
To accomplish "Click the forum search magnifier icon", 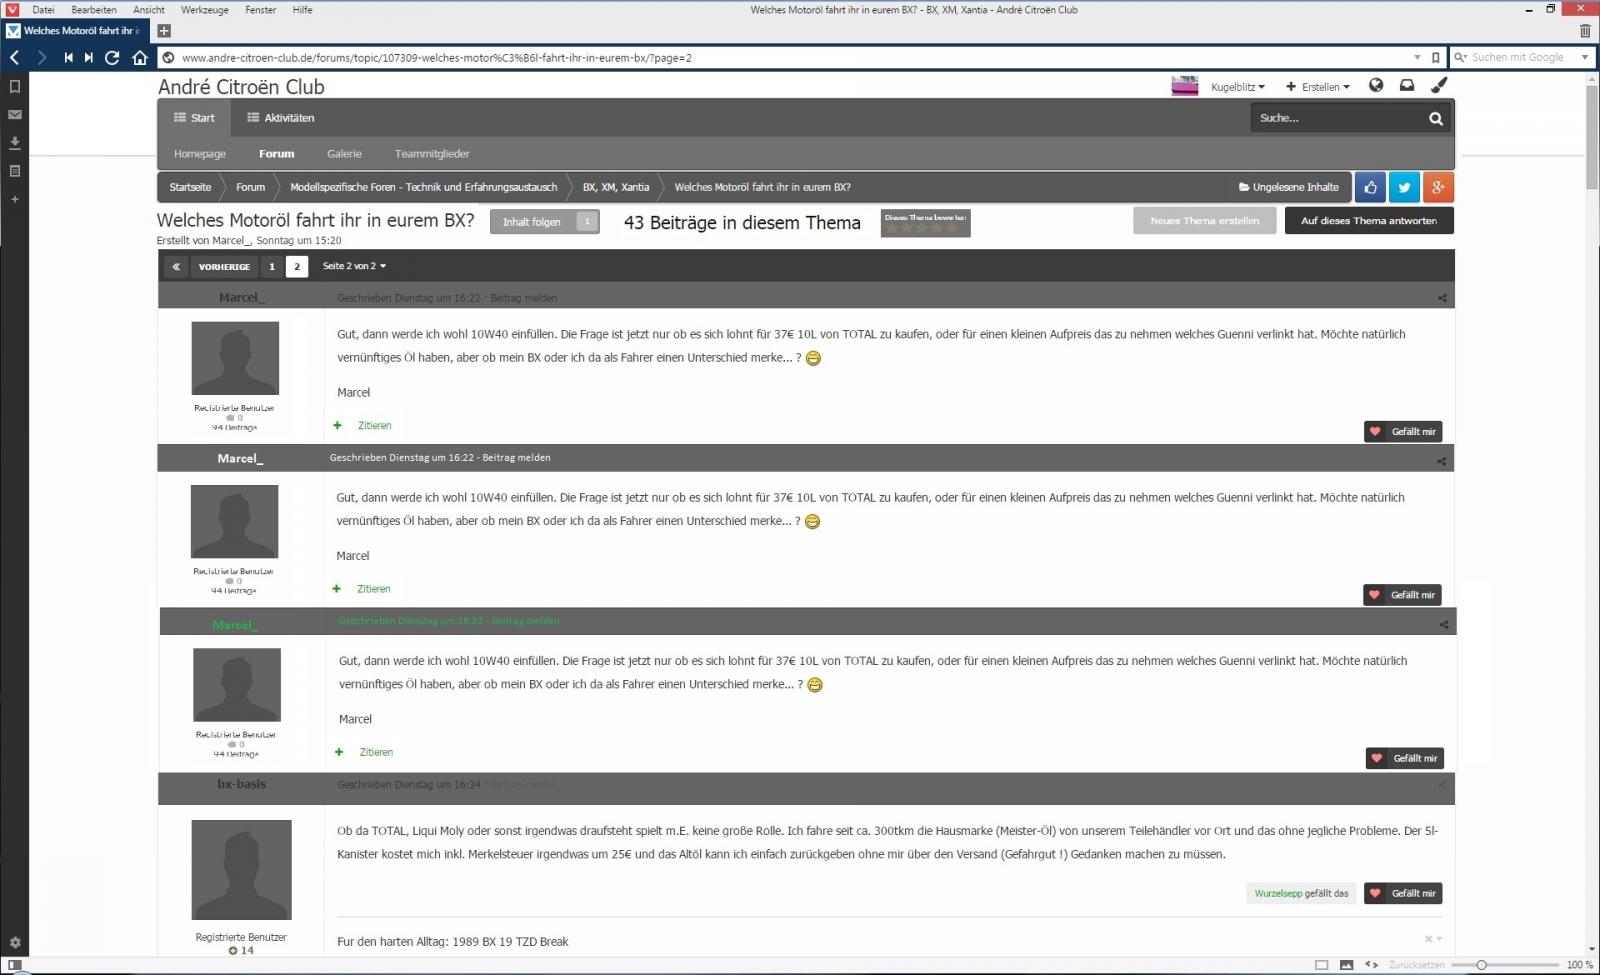I will tap(1436, 118).
